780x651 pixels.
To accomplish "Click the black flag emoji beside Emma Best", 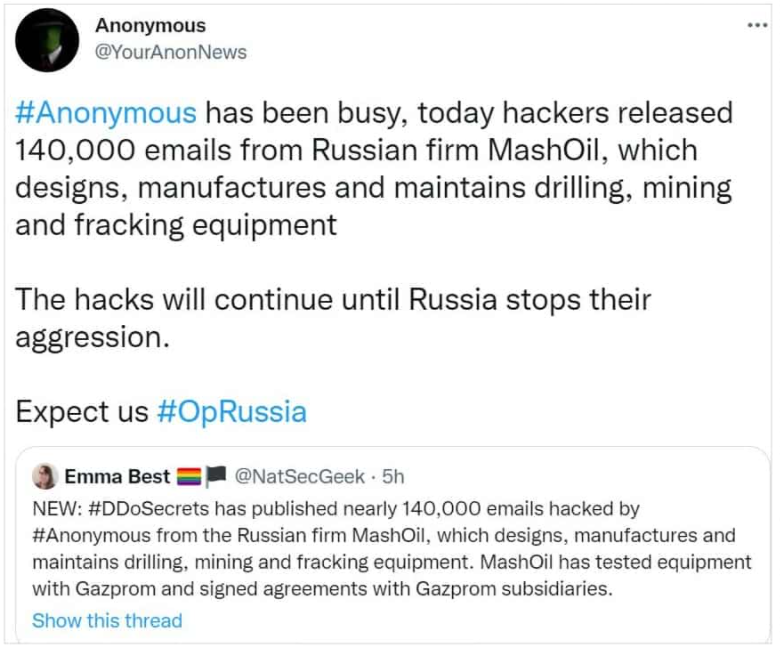I will tap(215, 477).
